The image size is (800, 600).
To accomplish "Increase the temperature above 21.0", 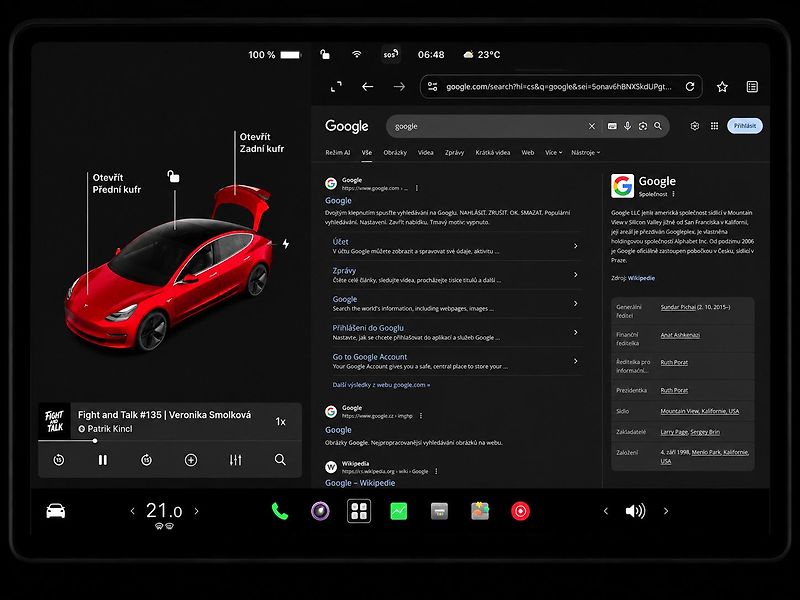I will [x=196, y=511].
